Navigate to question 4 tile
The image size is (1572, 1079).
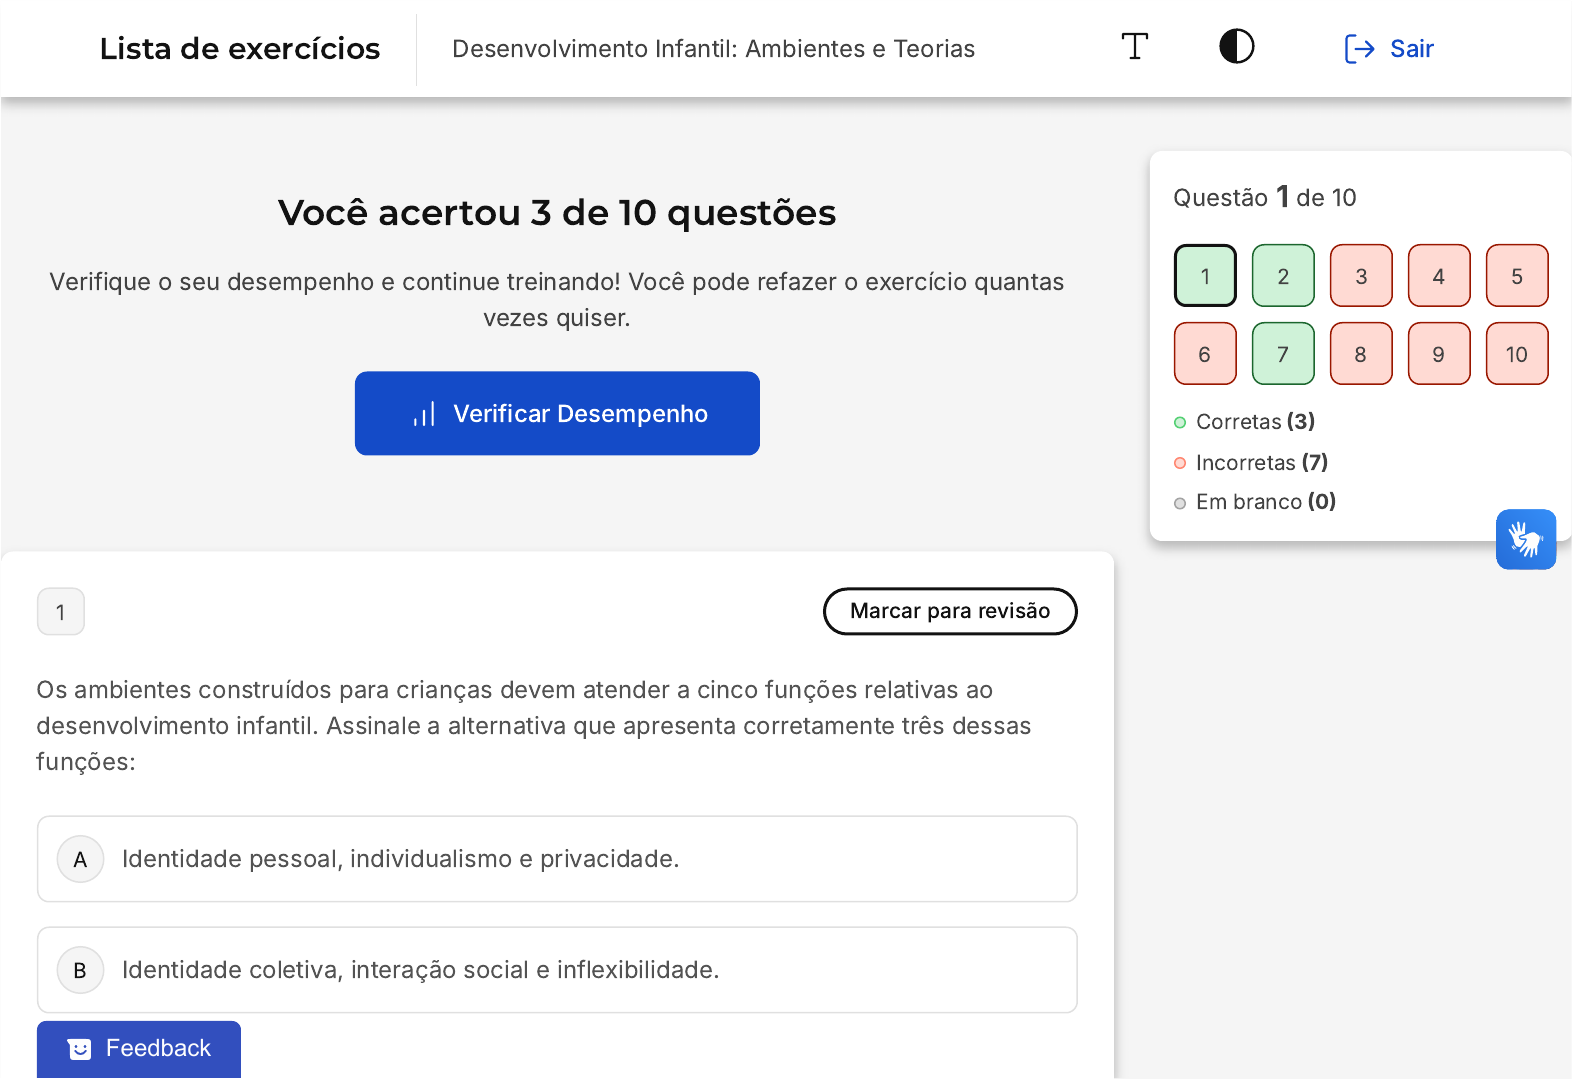1439,276
